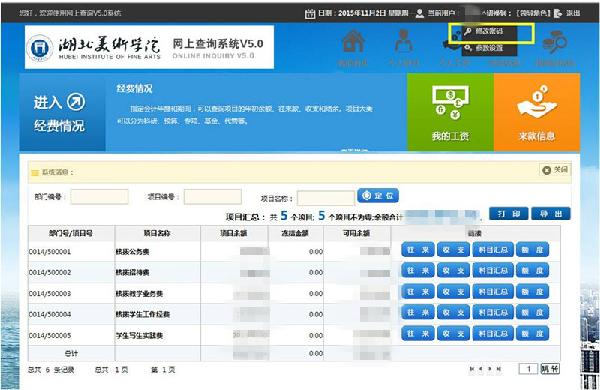Screen dimensions: 600x390
Task: Click the Hubei Institute of Fine Arts logo
Action: [39, 48]
